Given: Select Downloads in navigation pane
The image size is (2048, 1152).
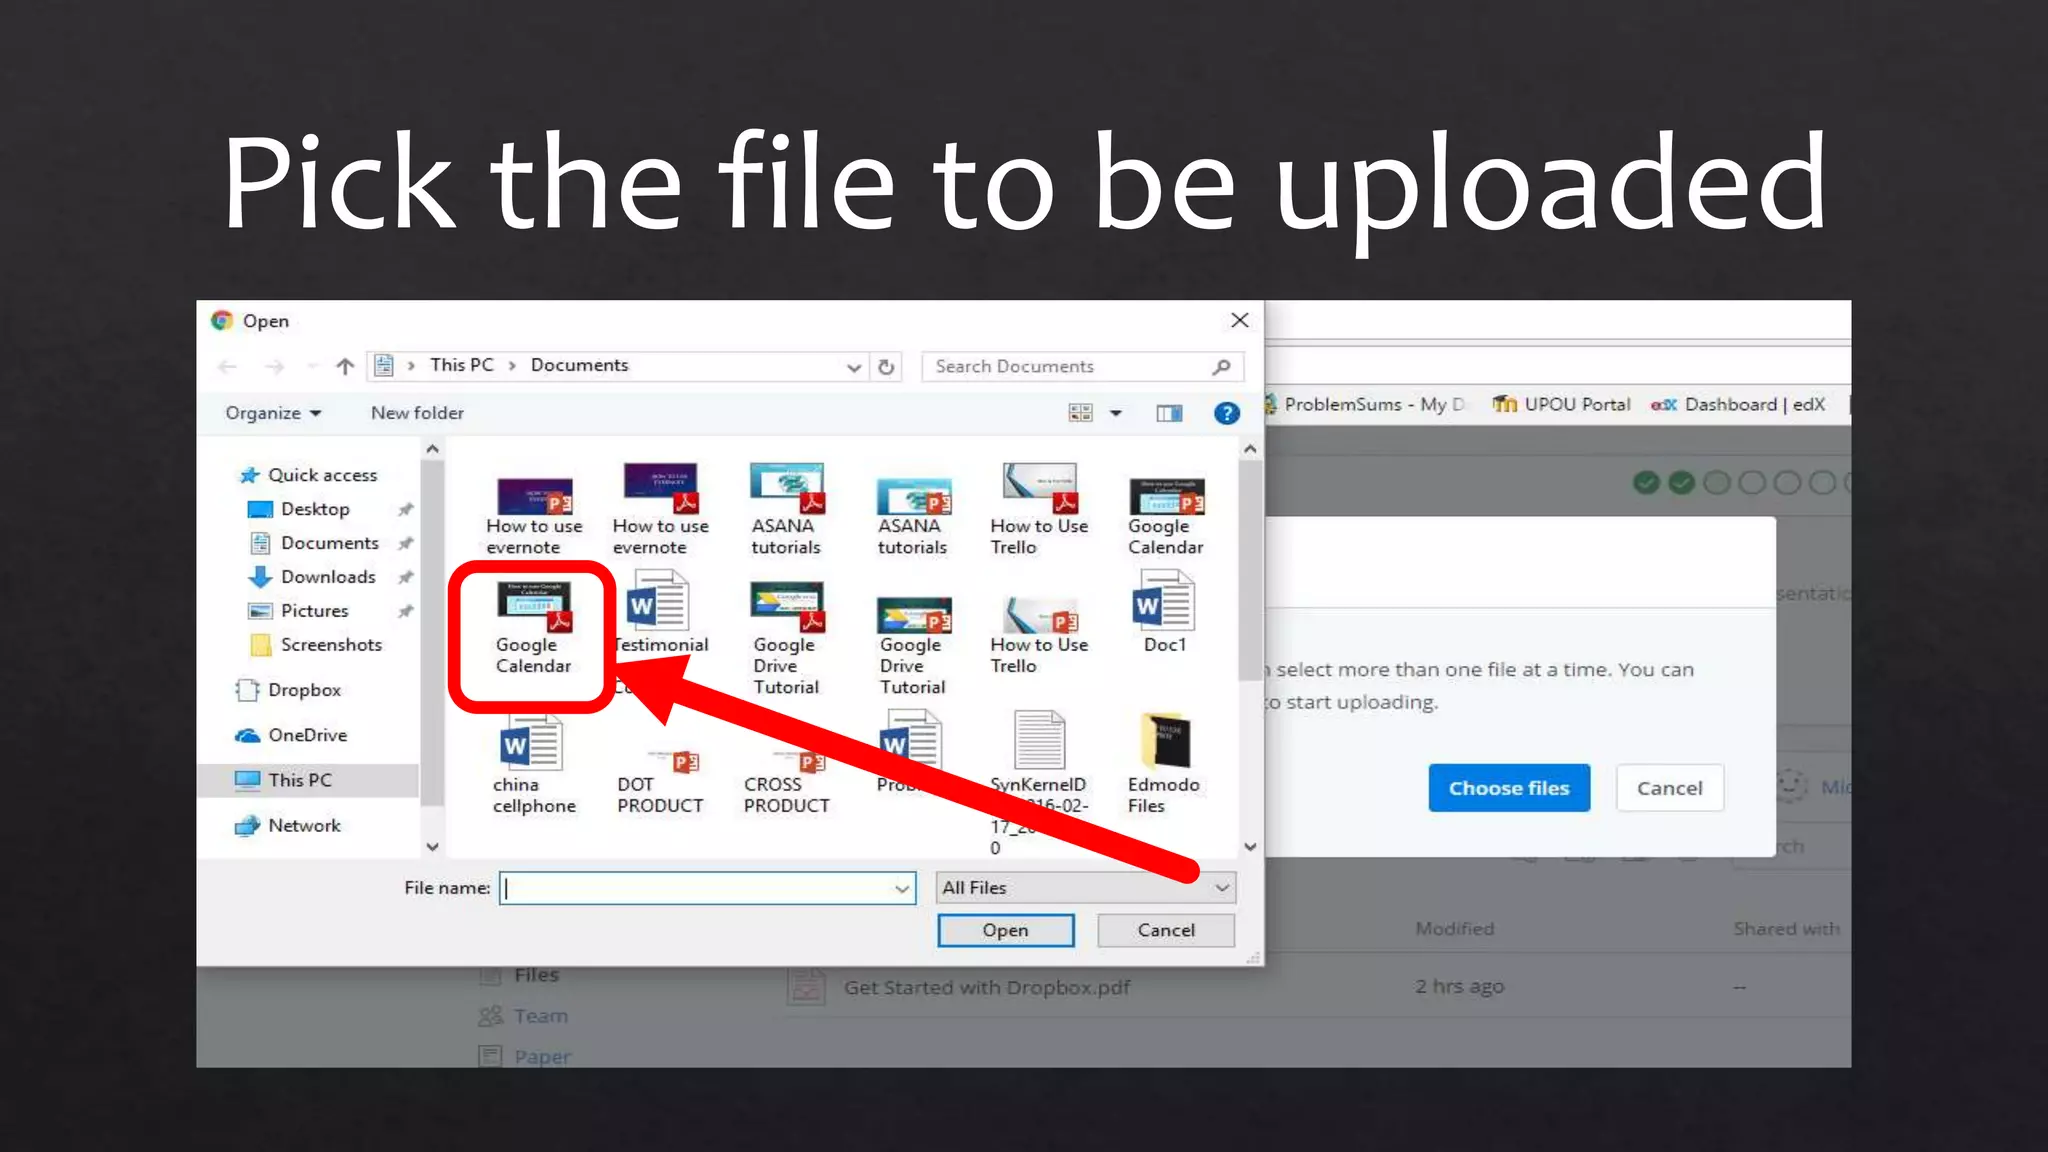Looking at the screenshot, I should pyautogui.click(x=313, y=577).
